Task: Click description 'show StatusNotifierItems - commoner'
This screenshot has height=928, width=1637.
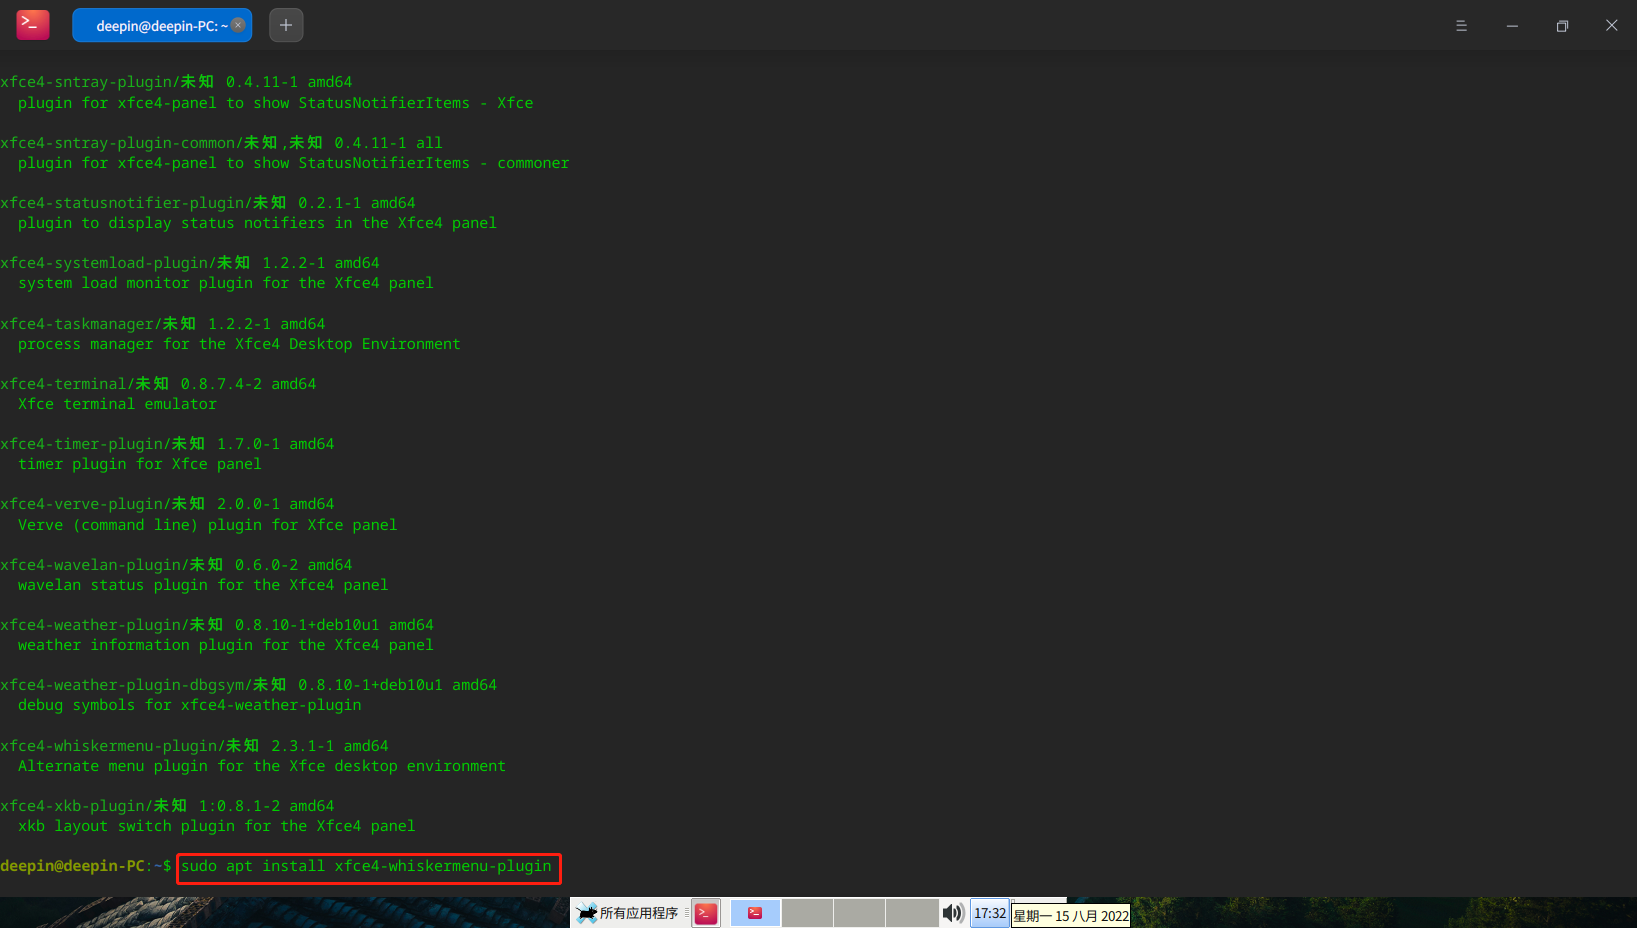Action: [411, 163]
